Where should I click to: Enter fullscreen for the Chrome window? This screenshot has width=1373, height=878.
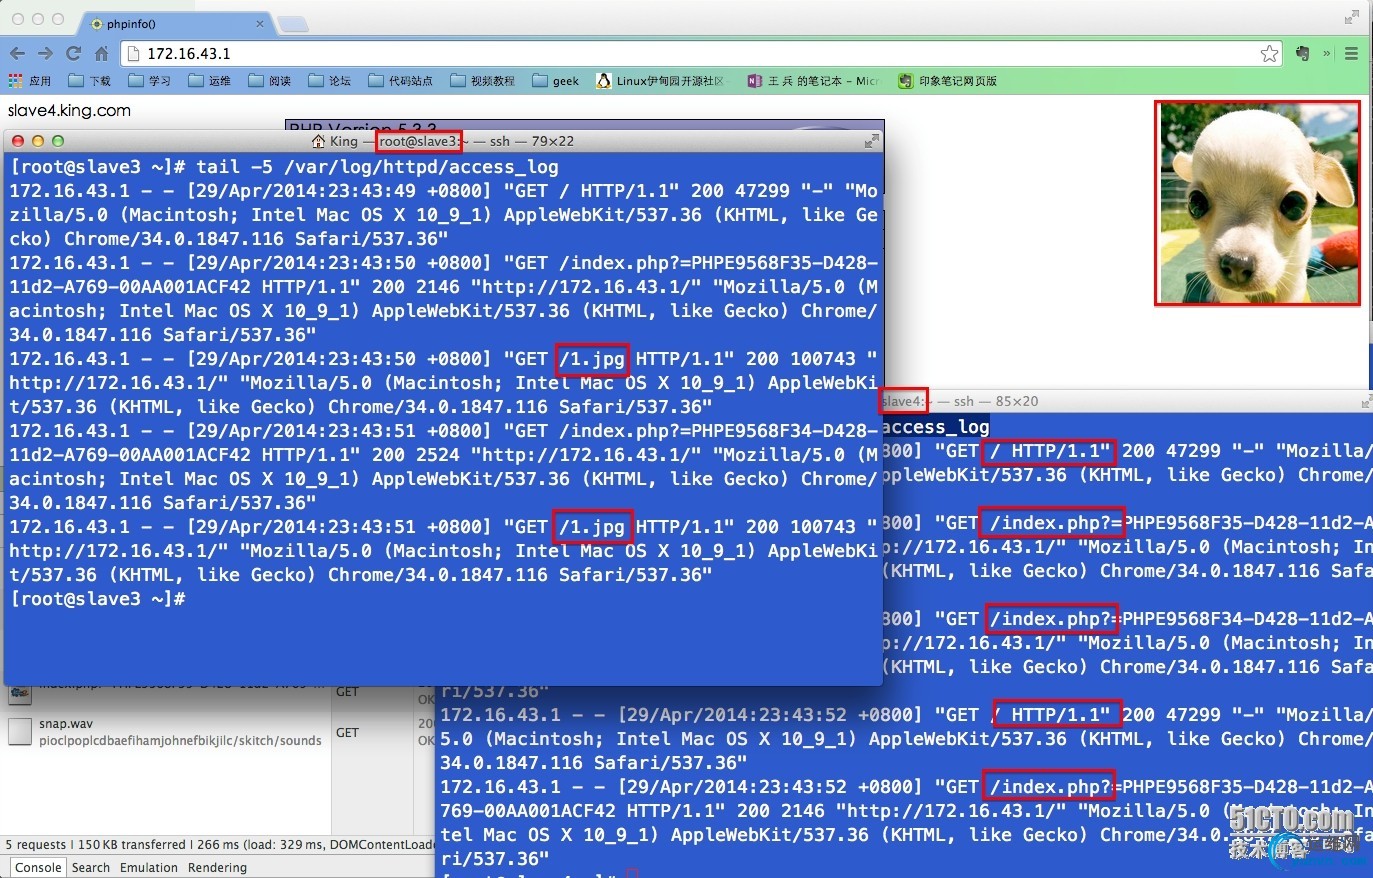tap(1351, 17)
